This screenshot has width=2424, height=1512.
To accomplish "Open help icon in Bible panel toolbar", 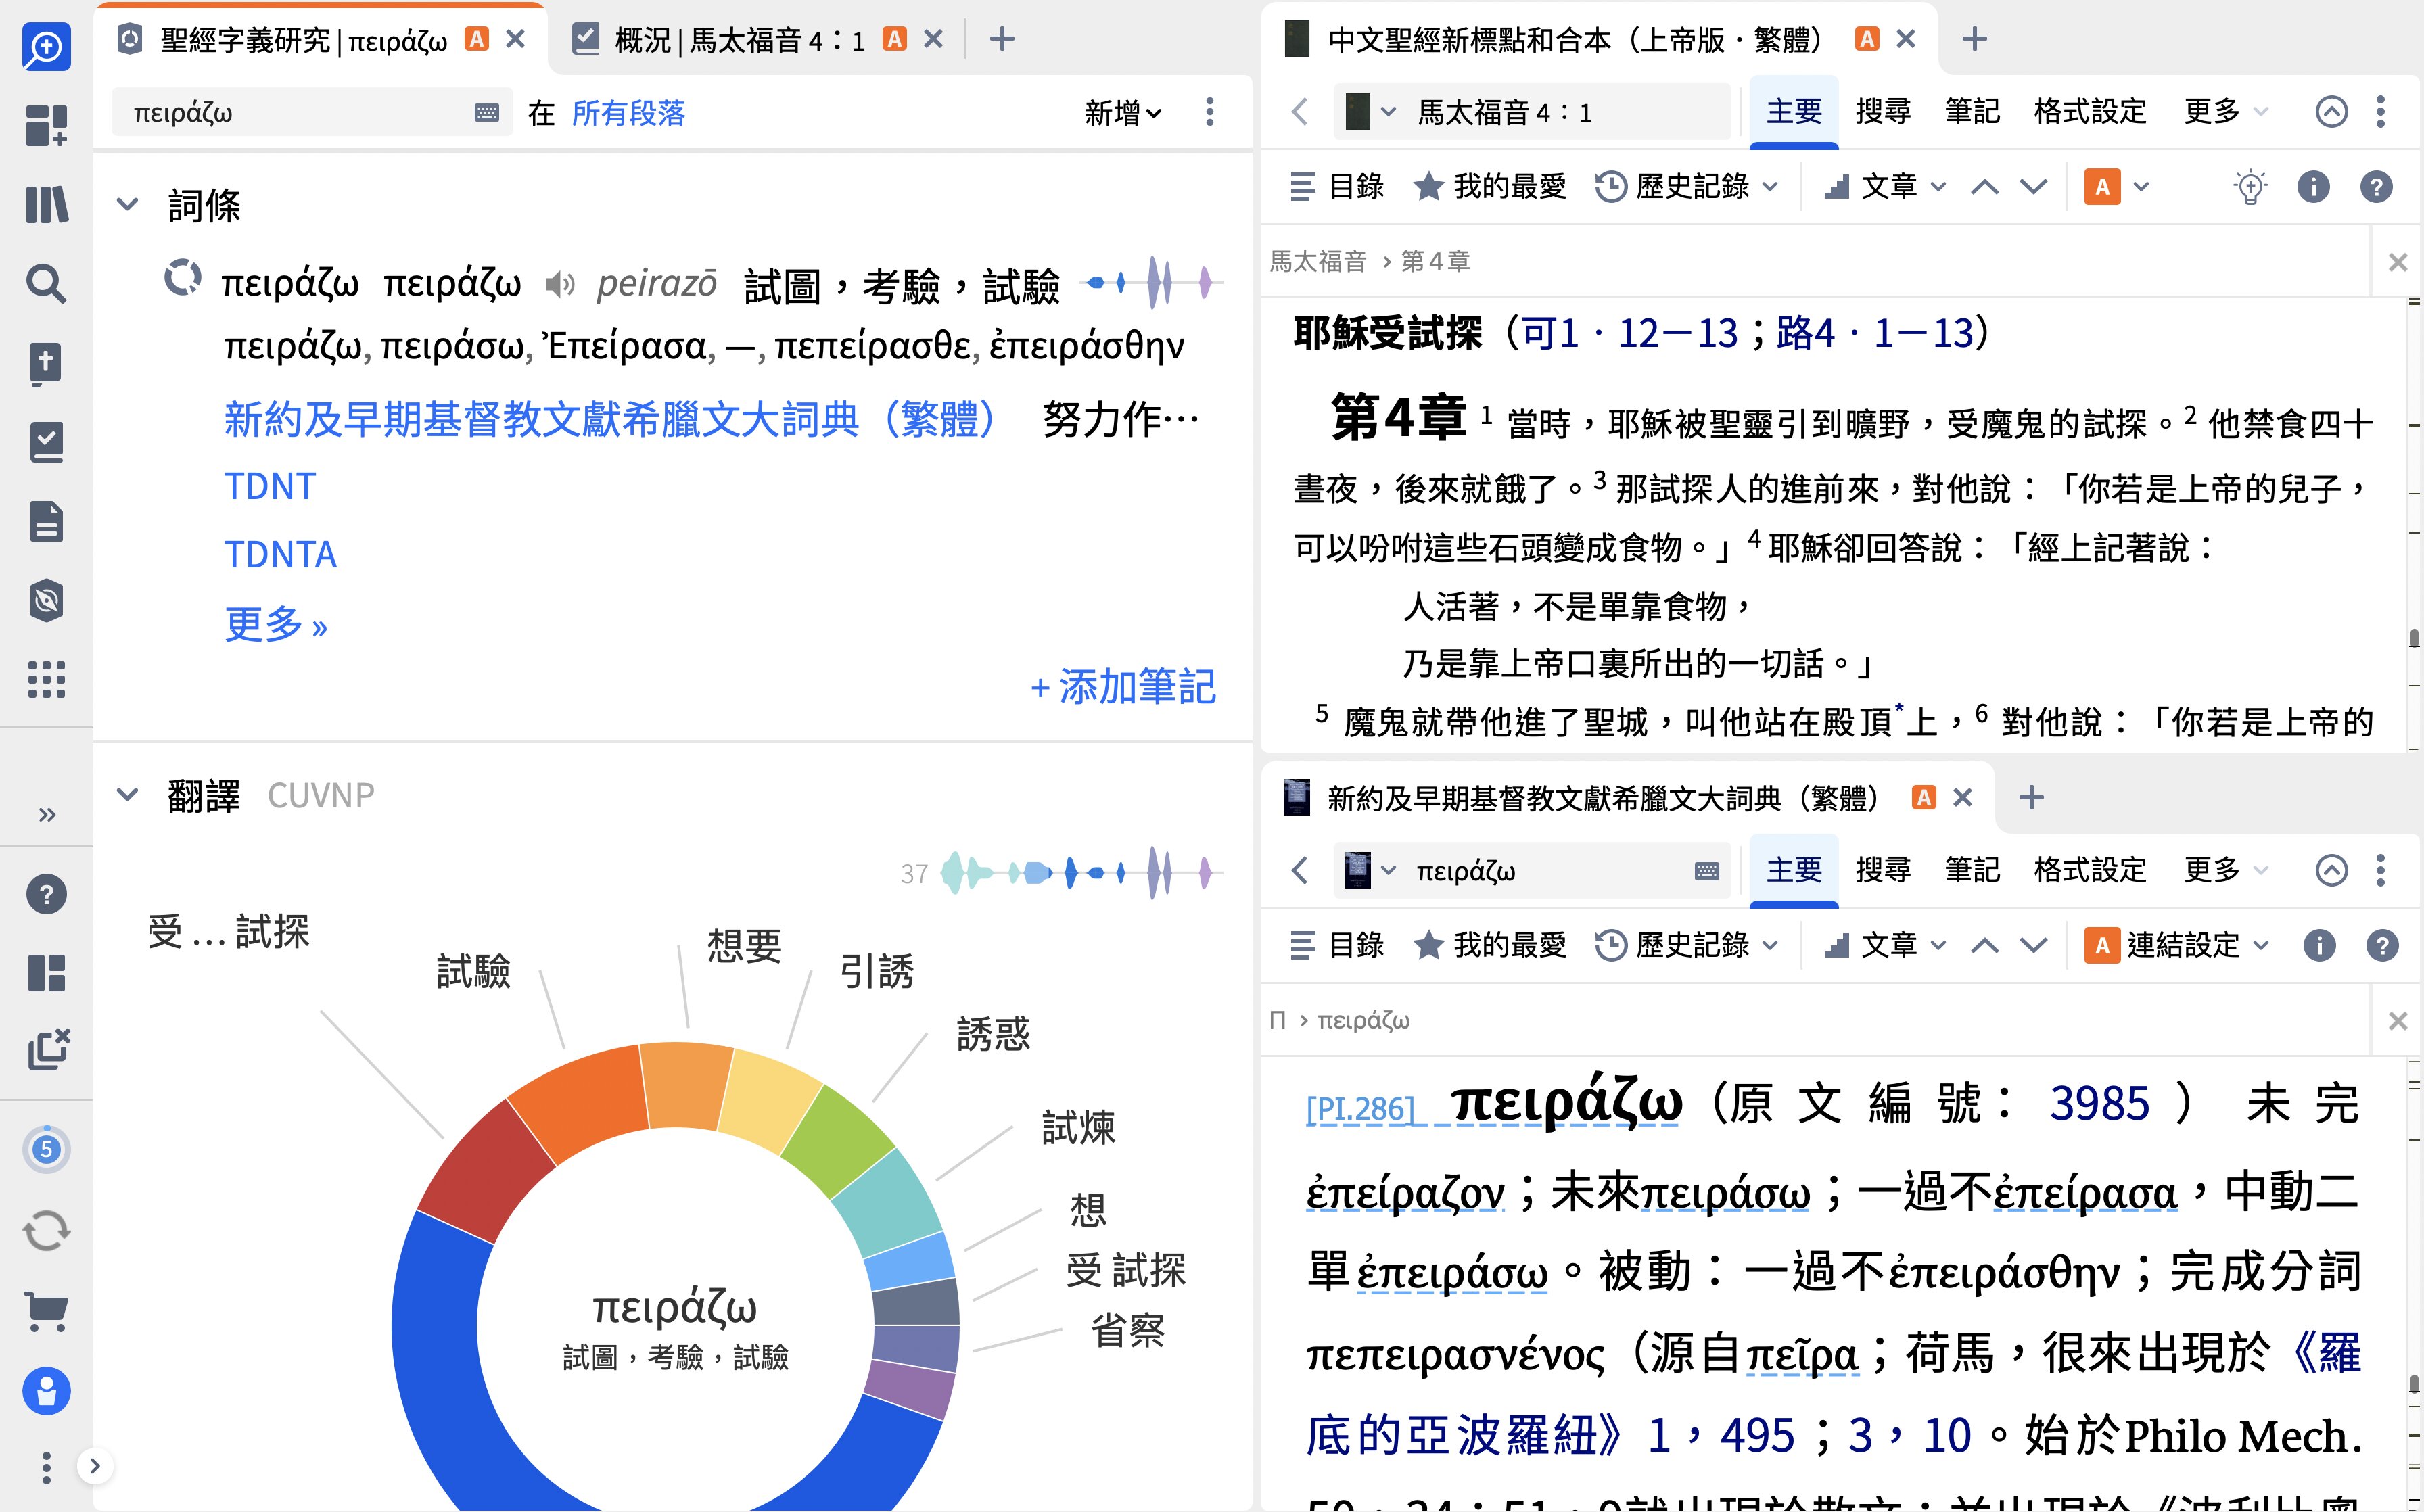I will click(x=2376, y=187).
